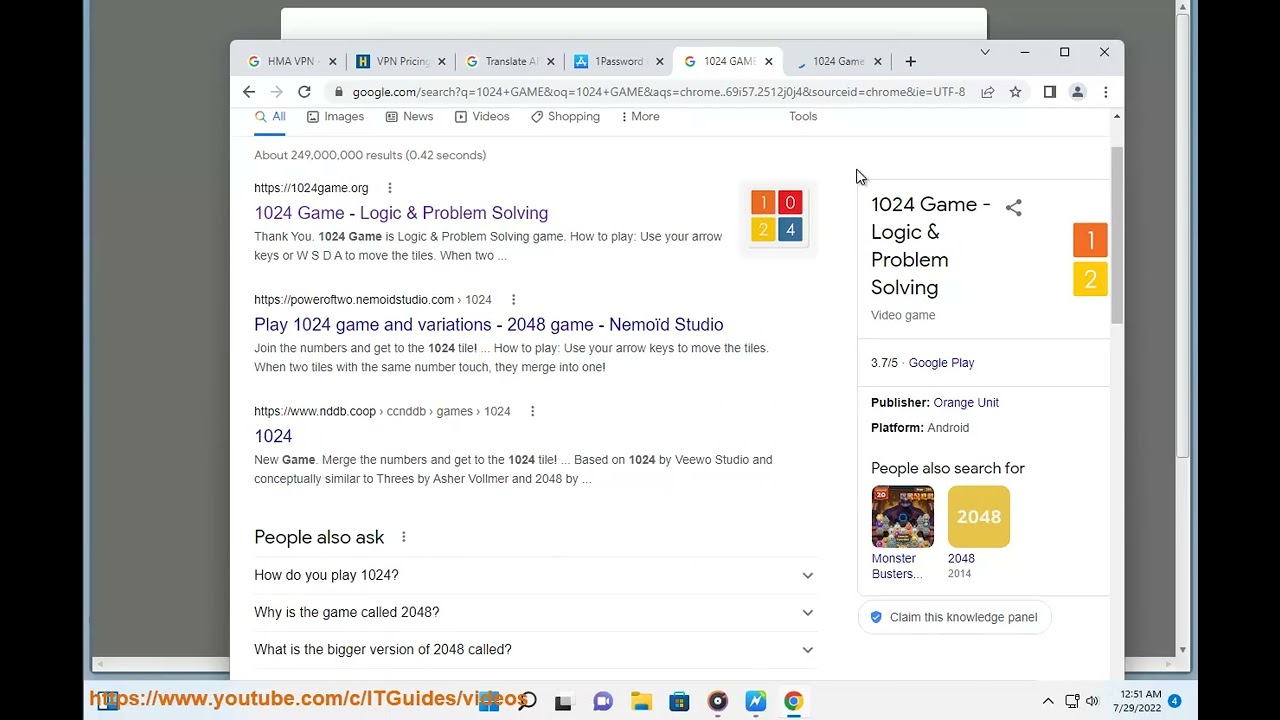Share the 1024 Game knowledge panel

pos(1013,208)
